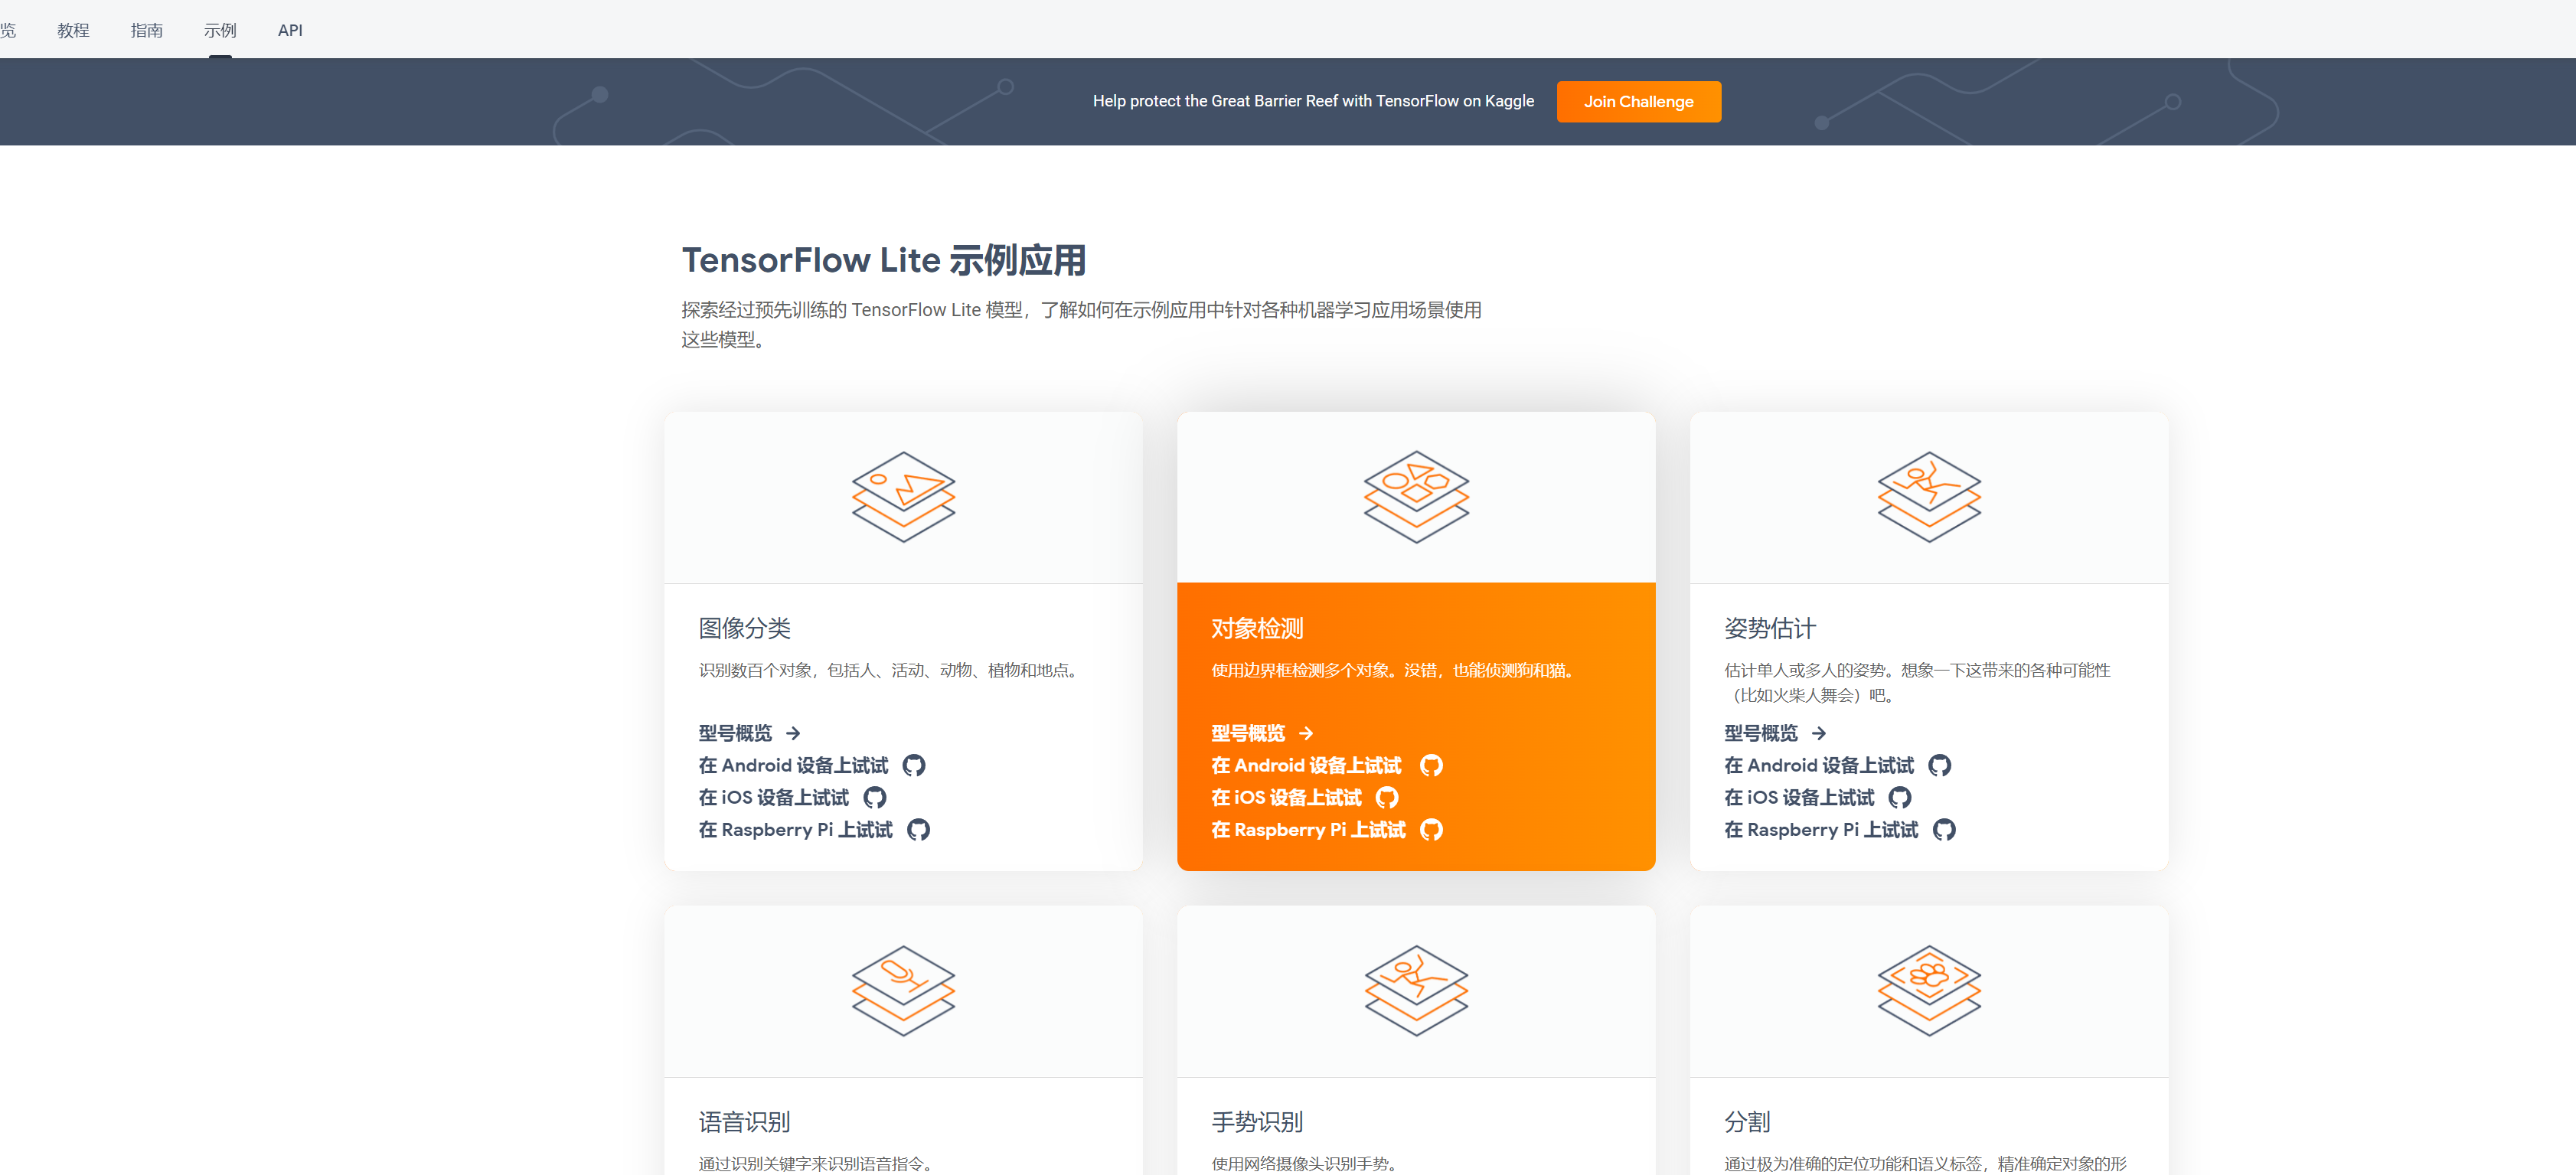Viewport: 2576px width, 1175px height.
Task: Click the 姿势估计 card title
Action: [x=1770, y=628]
